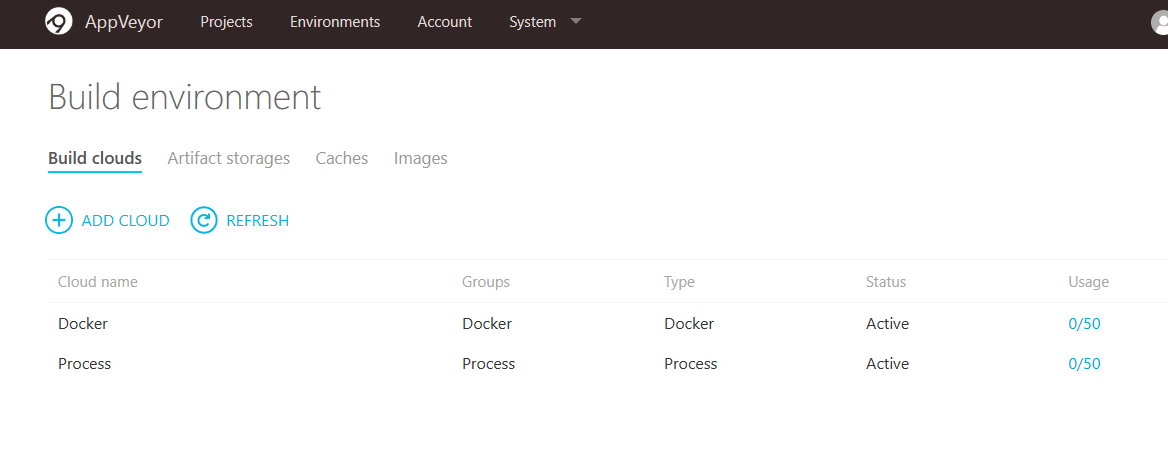Switch to the Images tab

(x=420, y=158)
